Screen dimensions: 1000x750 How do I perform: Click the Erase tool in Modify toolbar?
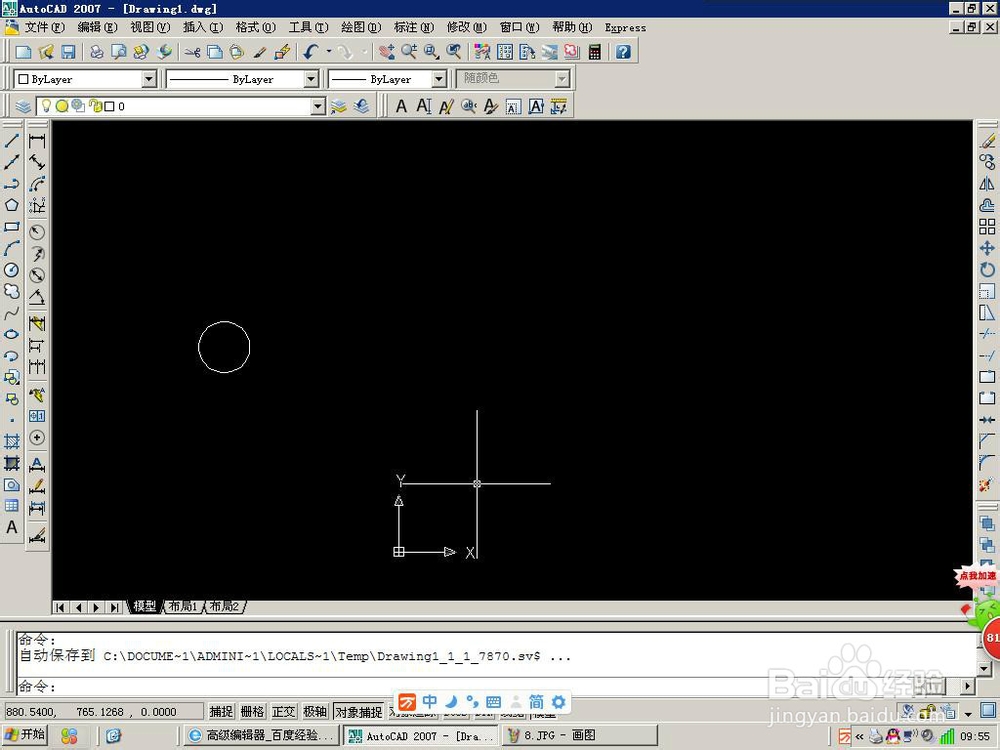[x=987, y=140]
